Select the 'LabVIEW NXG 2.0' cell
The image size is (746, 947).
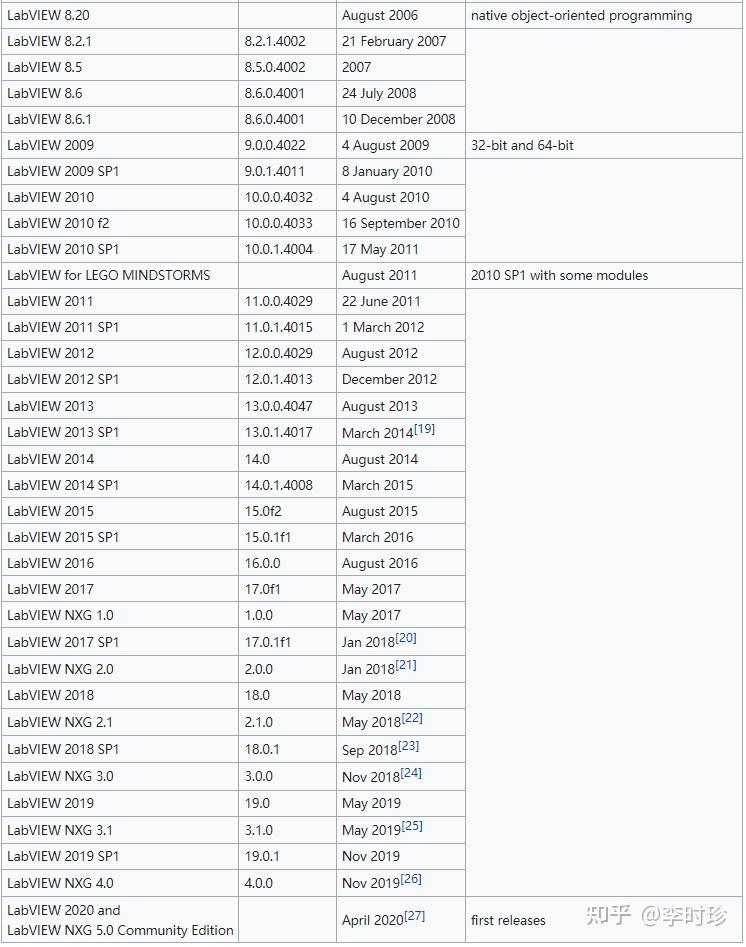(120, 669)
